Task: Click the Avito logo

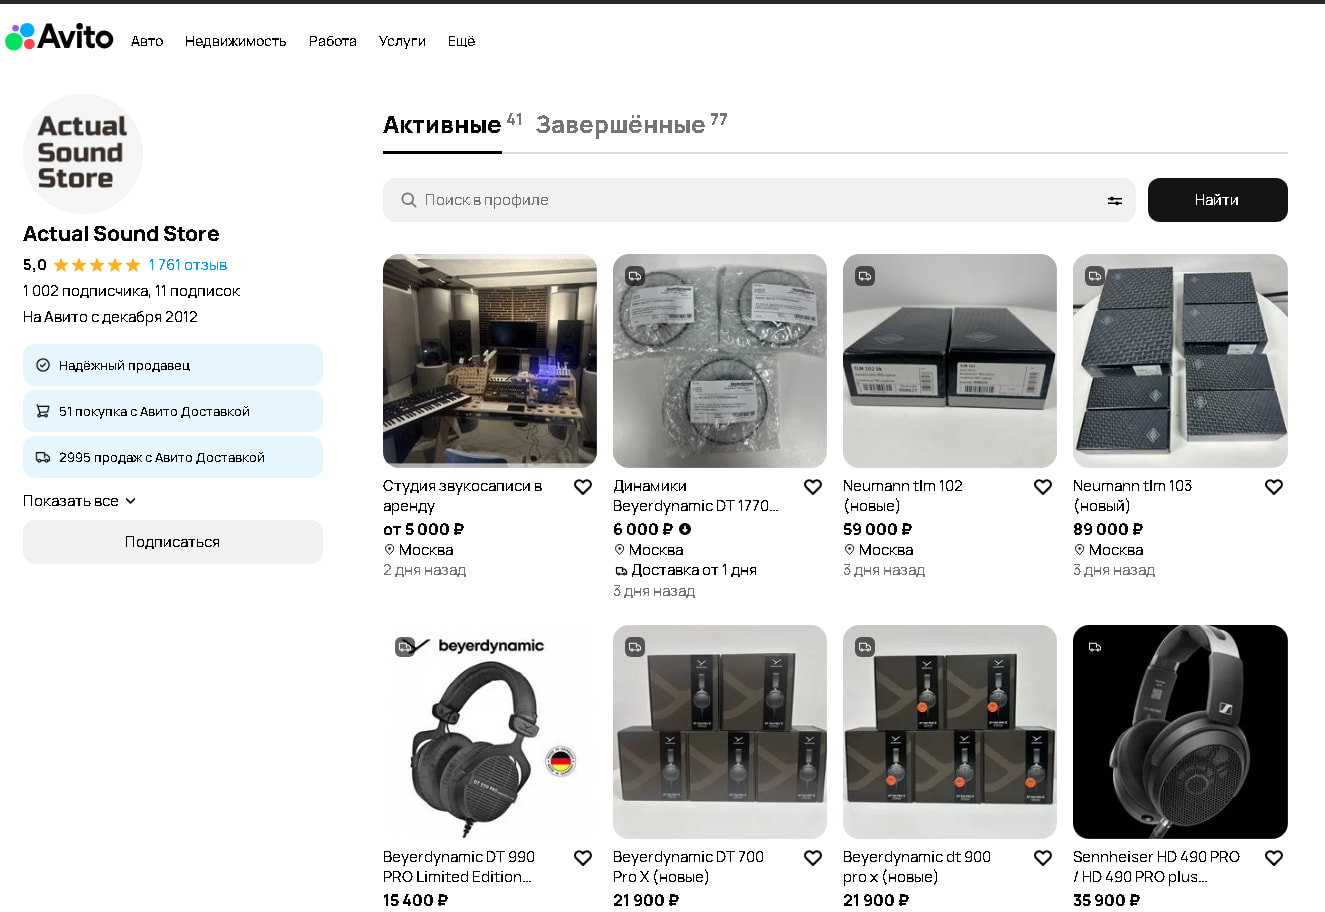Action: [x=60, y=37]
